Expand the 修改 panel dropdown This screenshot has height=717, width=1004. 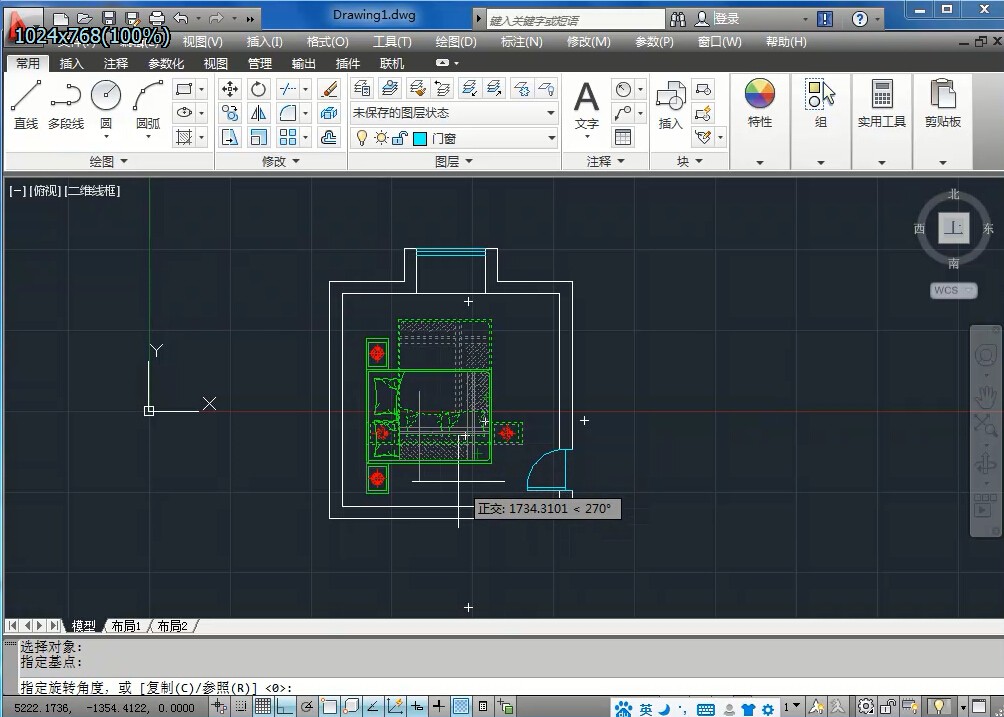pos(281,161)
